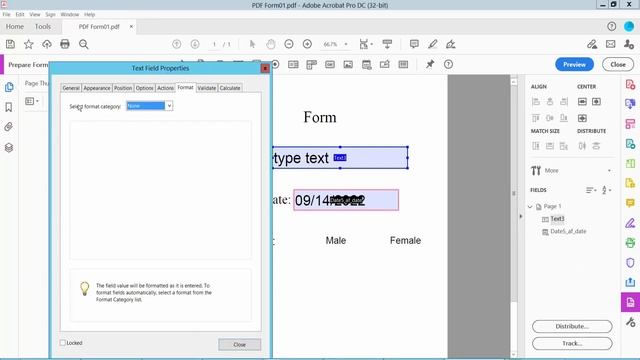This screenshot has height=360, width=640.
Task: Toggle the Locked checkbox
Action: coord(63,343)
